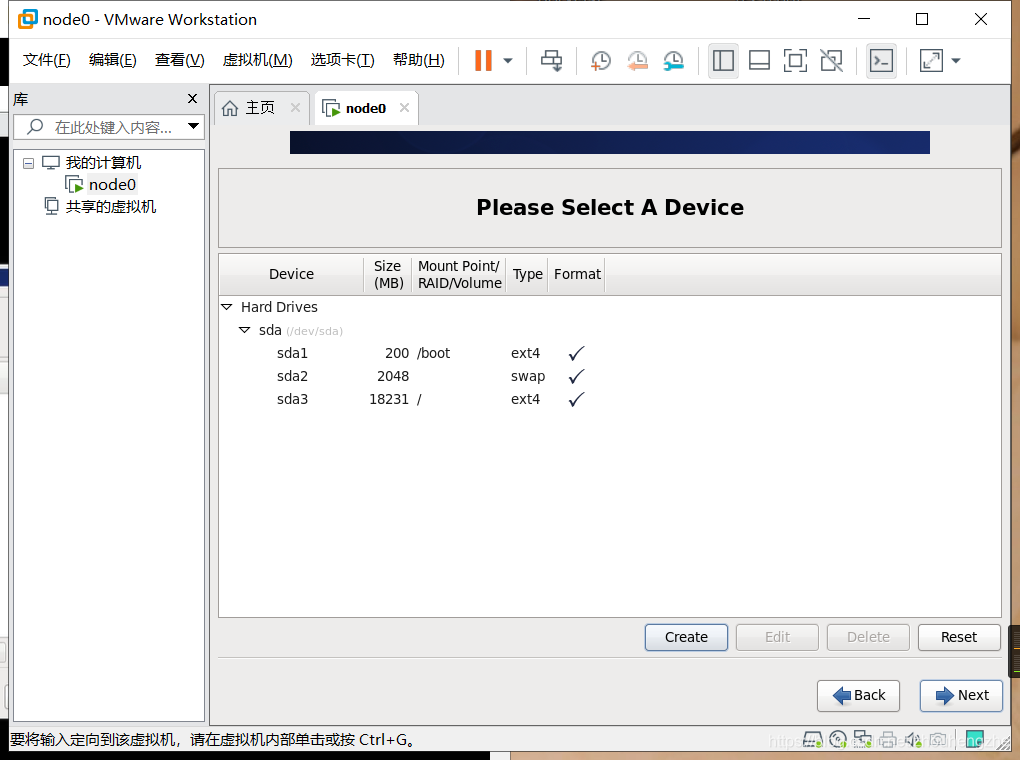Click the Create button
The width and height of the screenshot is (1020, 760).
point(686,637)
